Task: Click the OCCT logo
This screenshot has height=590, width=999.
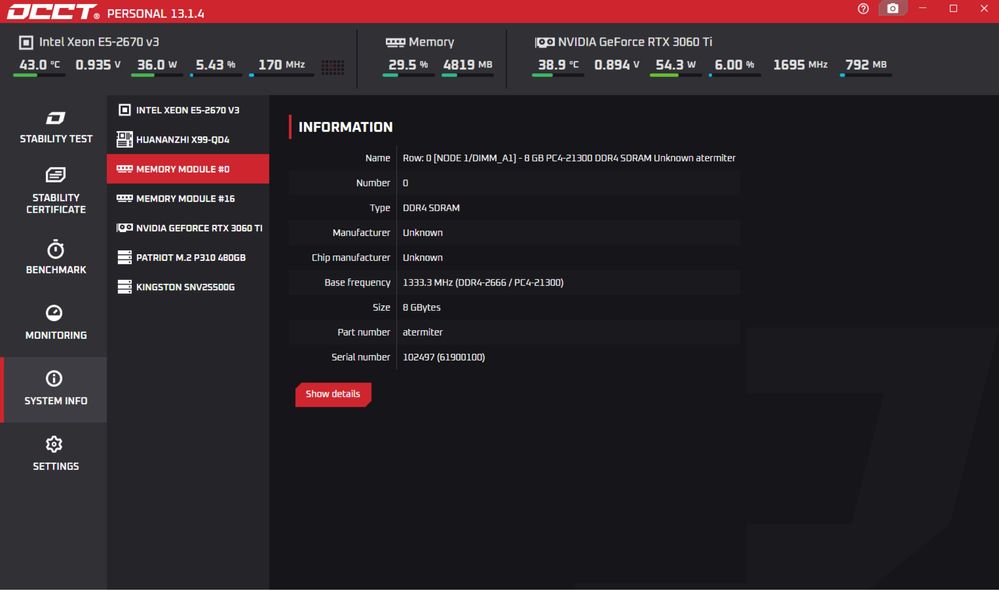Action: pos(52,12)
